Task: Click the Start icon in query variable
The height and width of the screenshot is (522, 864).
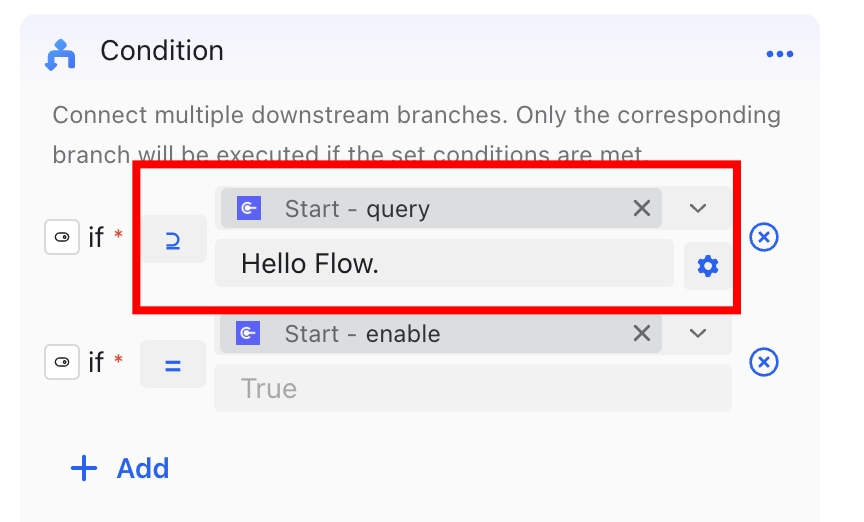Action: coord(249,208)
